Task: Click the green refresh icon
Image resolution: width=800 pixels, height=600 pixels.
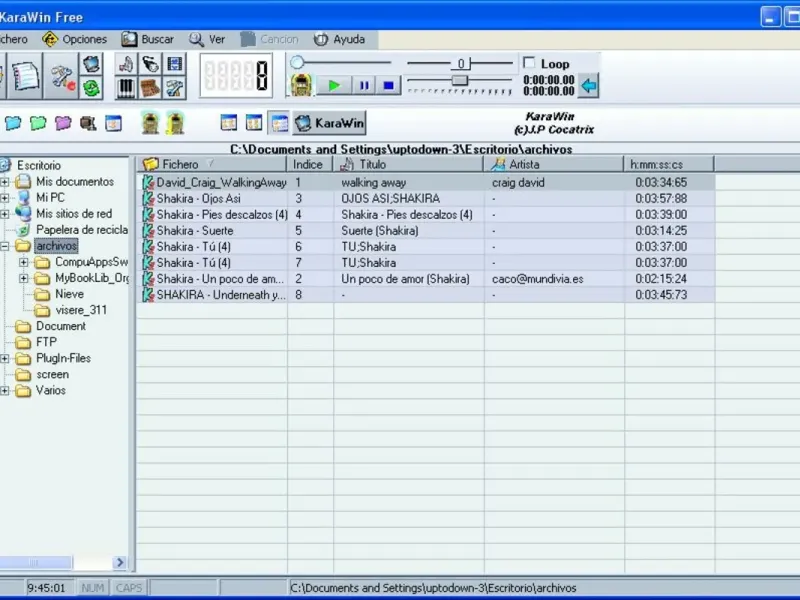Action: tap(91, 88)
